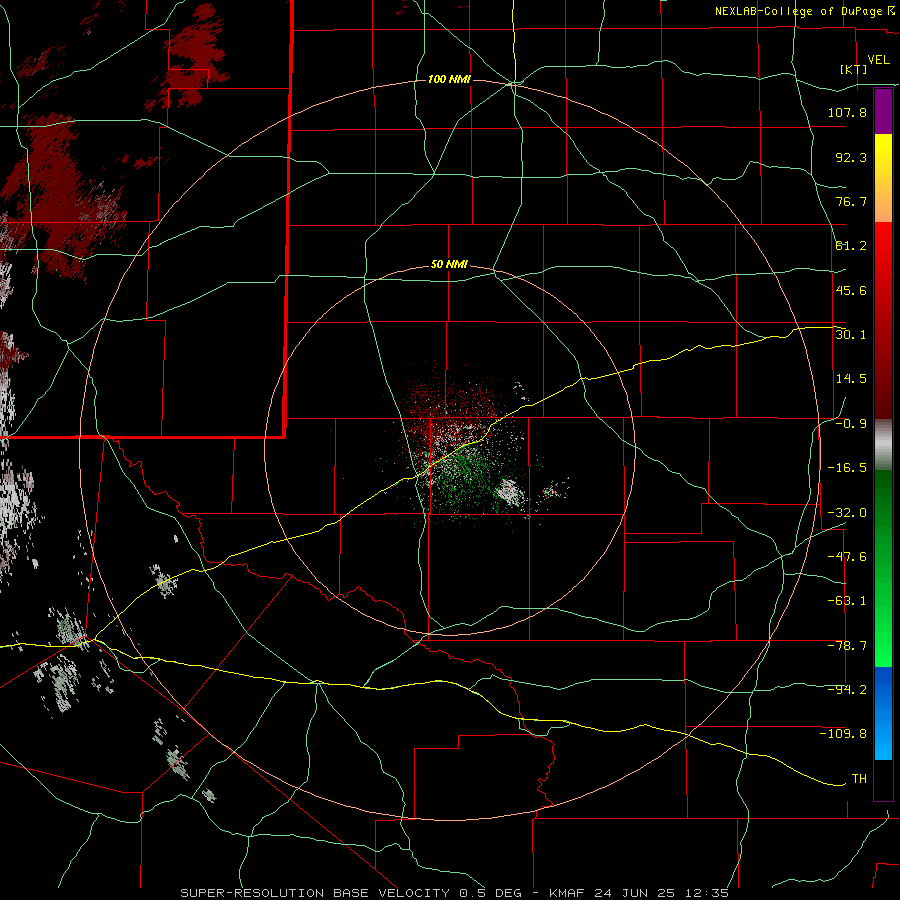Click the -32.0 legend value
This screenshot has height=900, width=900.
847,513
